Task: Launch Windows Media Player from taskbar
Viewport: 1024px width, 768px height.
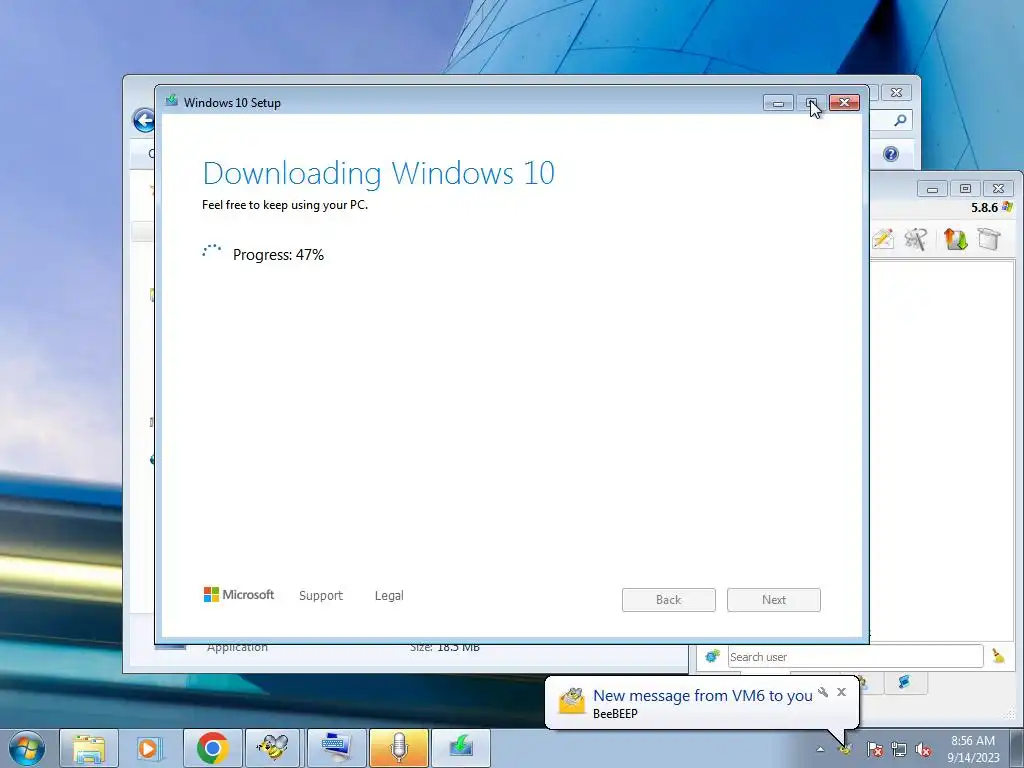Action: pos(148,748)
